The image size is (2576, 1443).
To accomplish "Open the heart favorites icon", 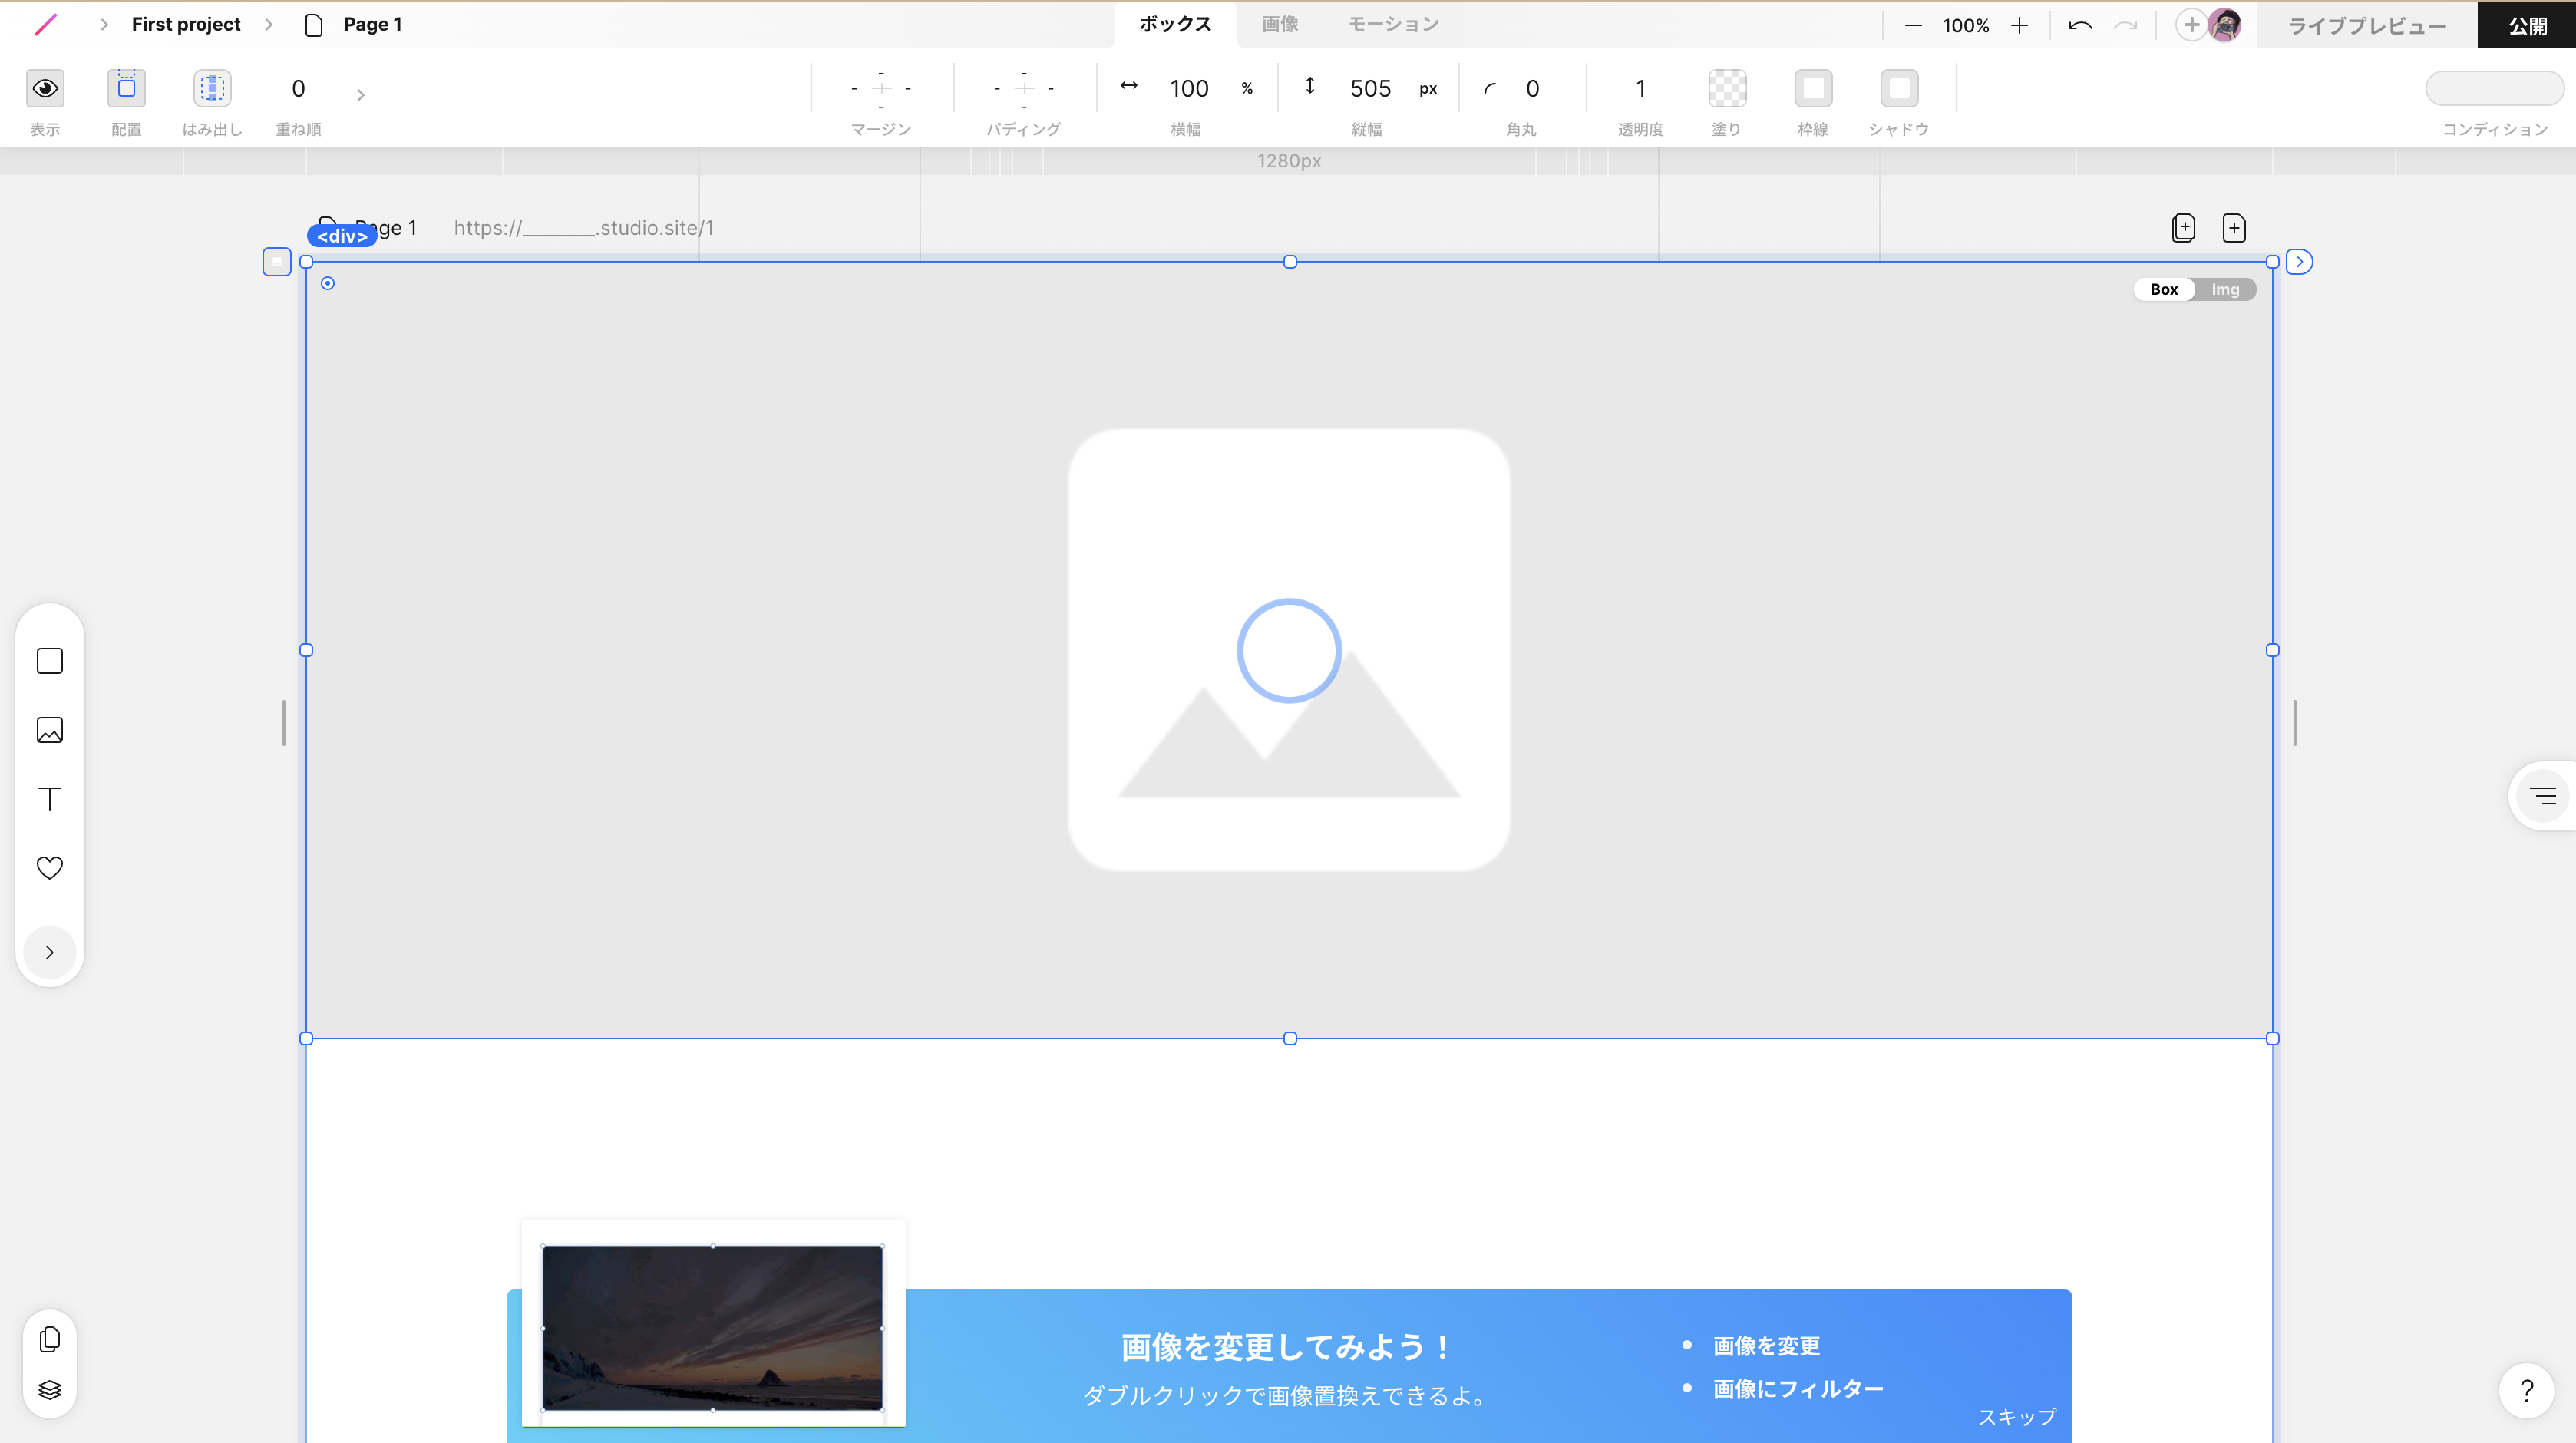I will point(50,867).
